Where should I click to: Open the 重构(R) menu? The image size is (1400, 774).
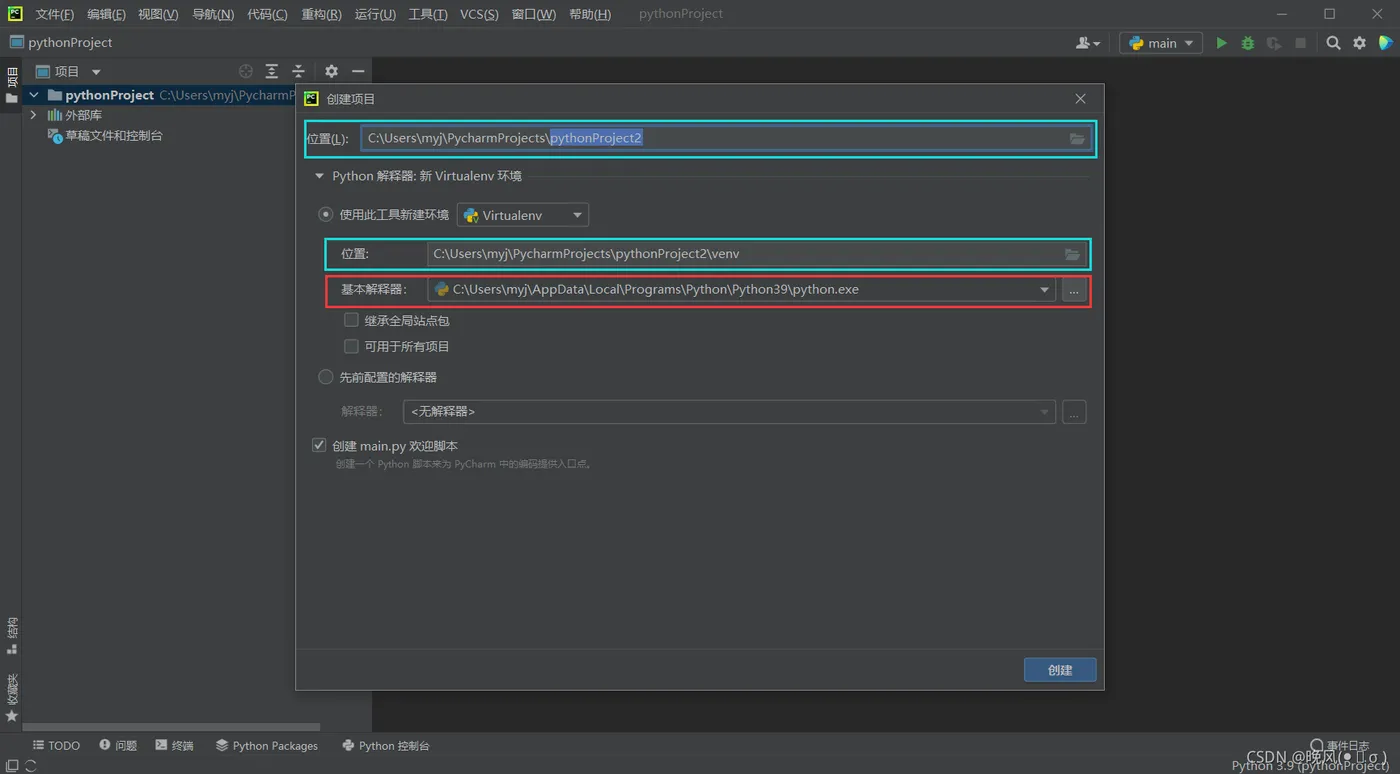click(321, 14)
